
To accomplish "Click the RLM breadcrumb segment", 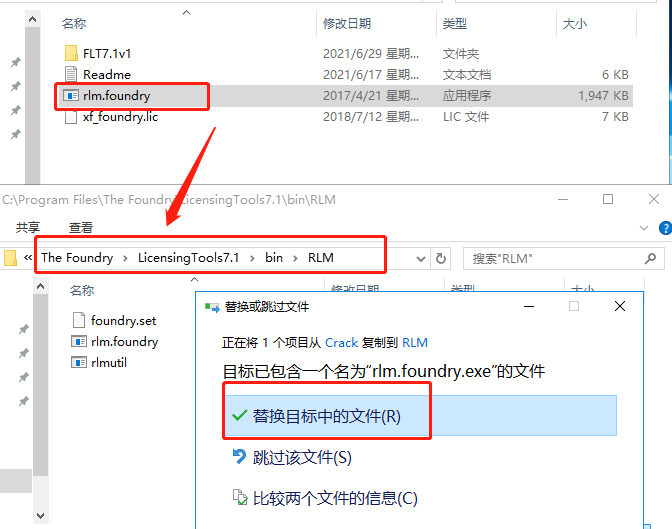I will [x=321, y=258].
